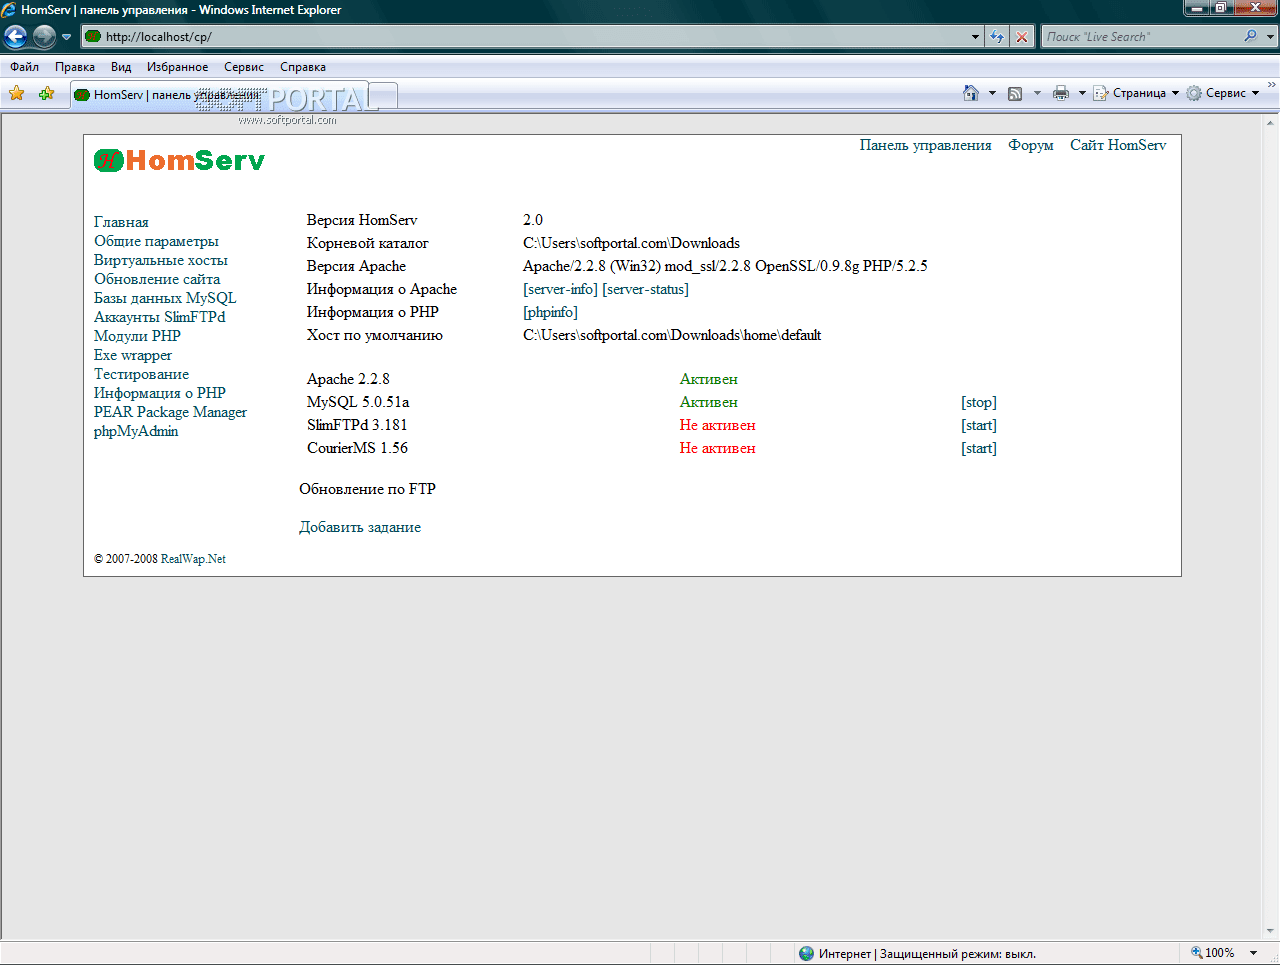
Task: Open the Справка menu
Action: [303, 67]
